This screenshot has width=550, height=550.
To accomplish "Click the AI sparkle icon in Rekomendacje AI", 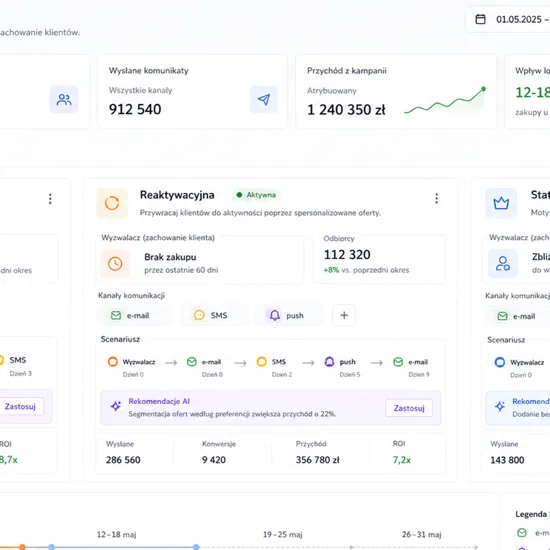I will click(116, 407).
